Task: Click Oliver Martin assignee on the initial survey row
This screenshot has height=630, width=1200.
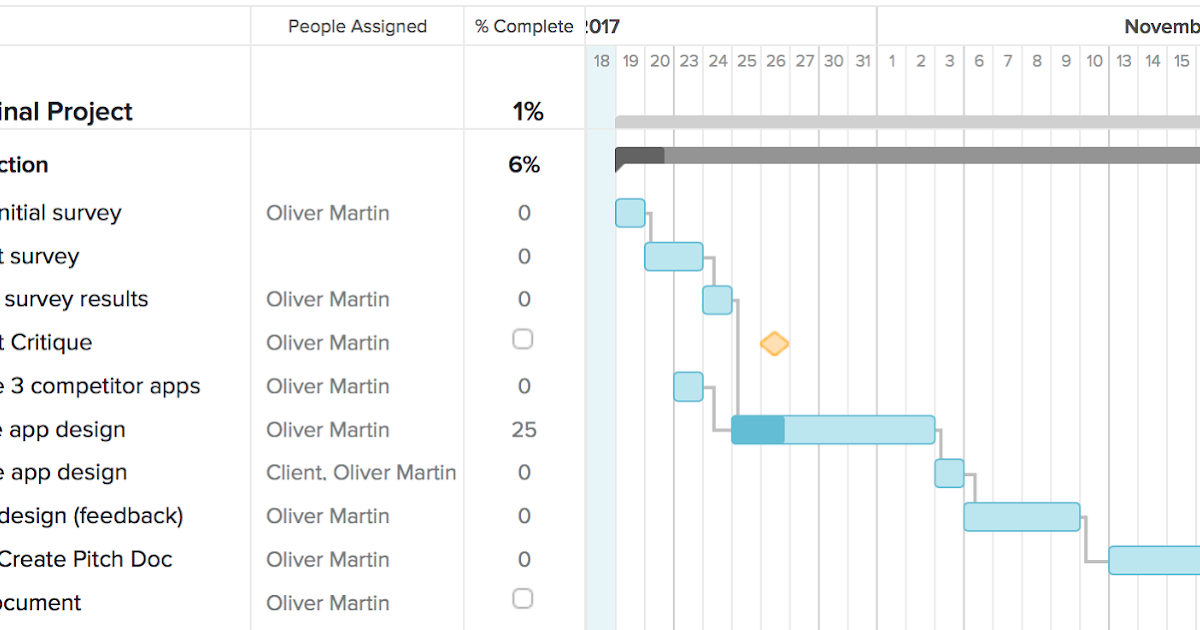Action: [327, 212]
